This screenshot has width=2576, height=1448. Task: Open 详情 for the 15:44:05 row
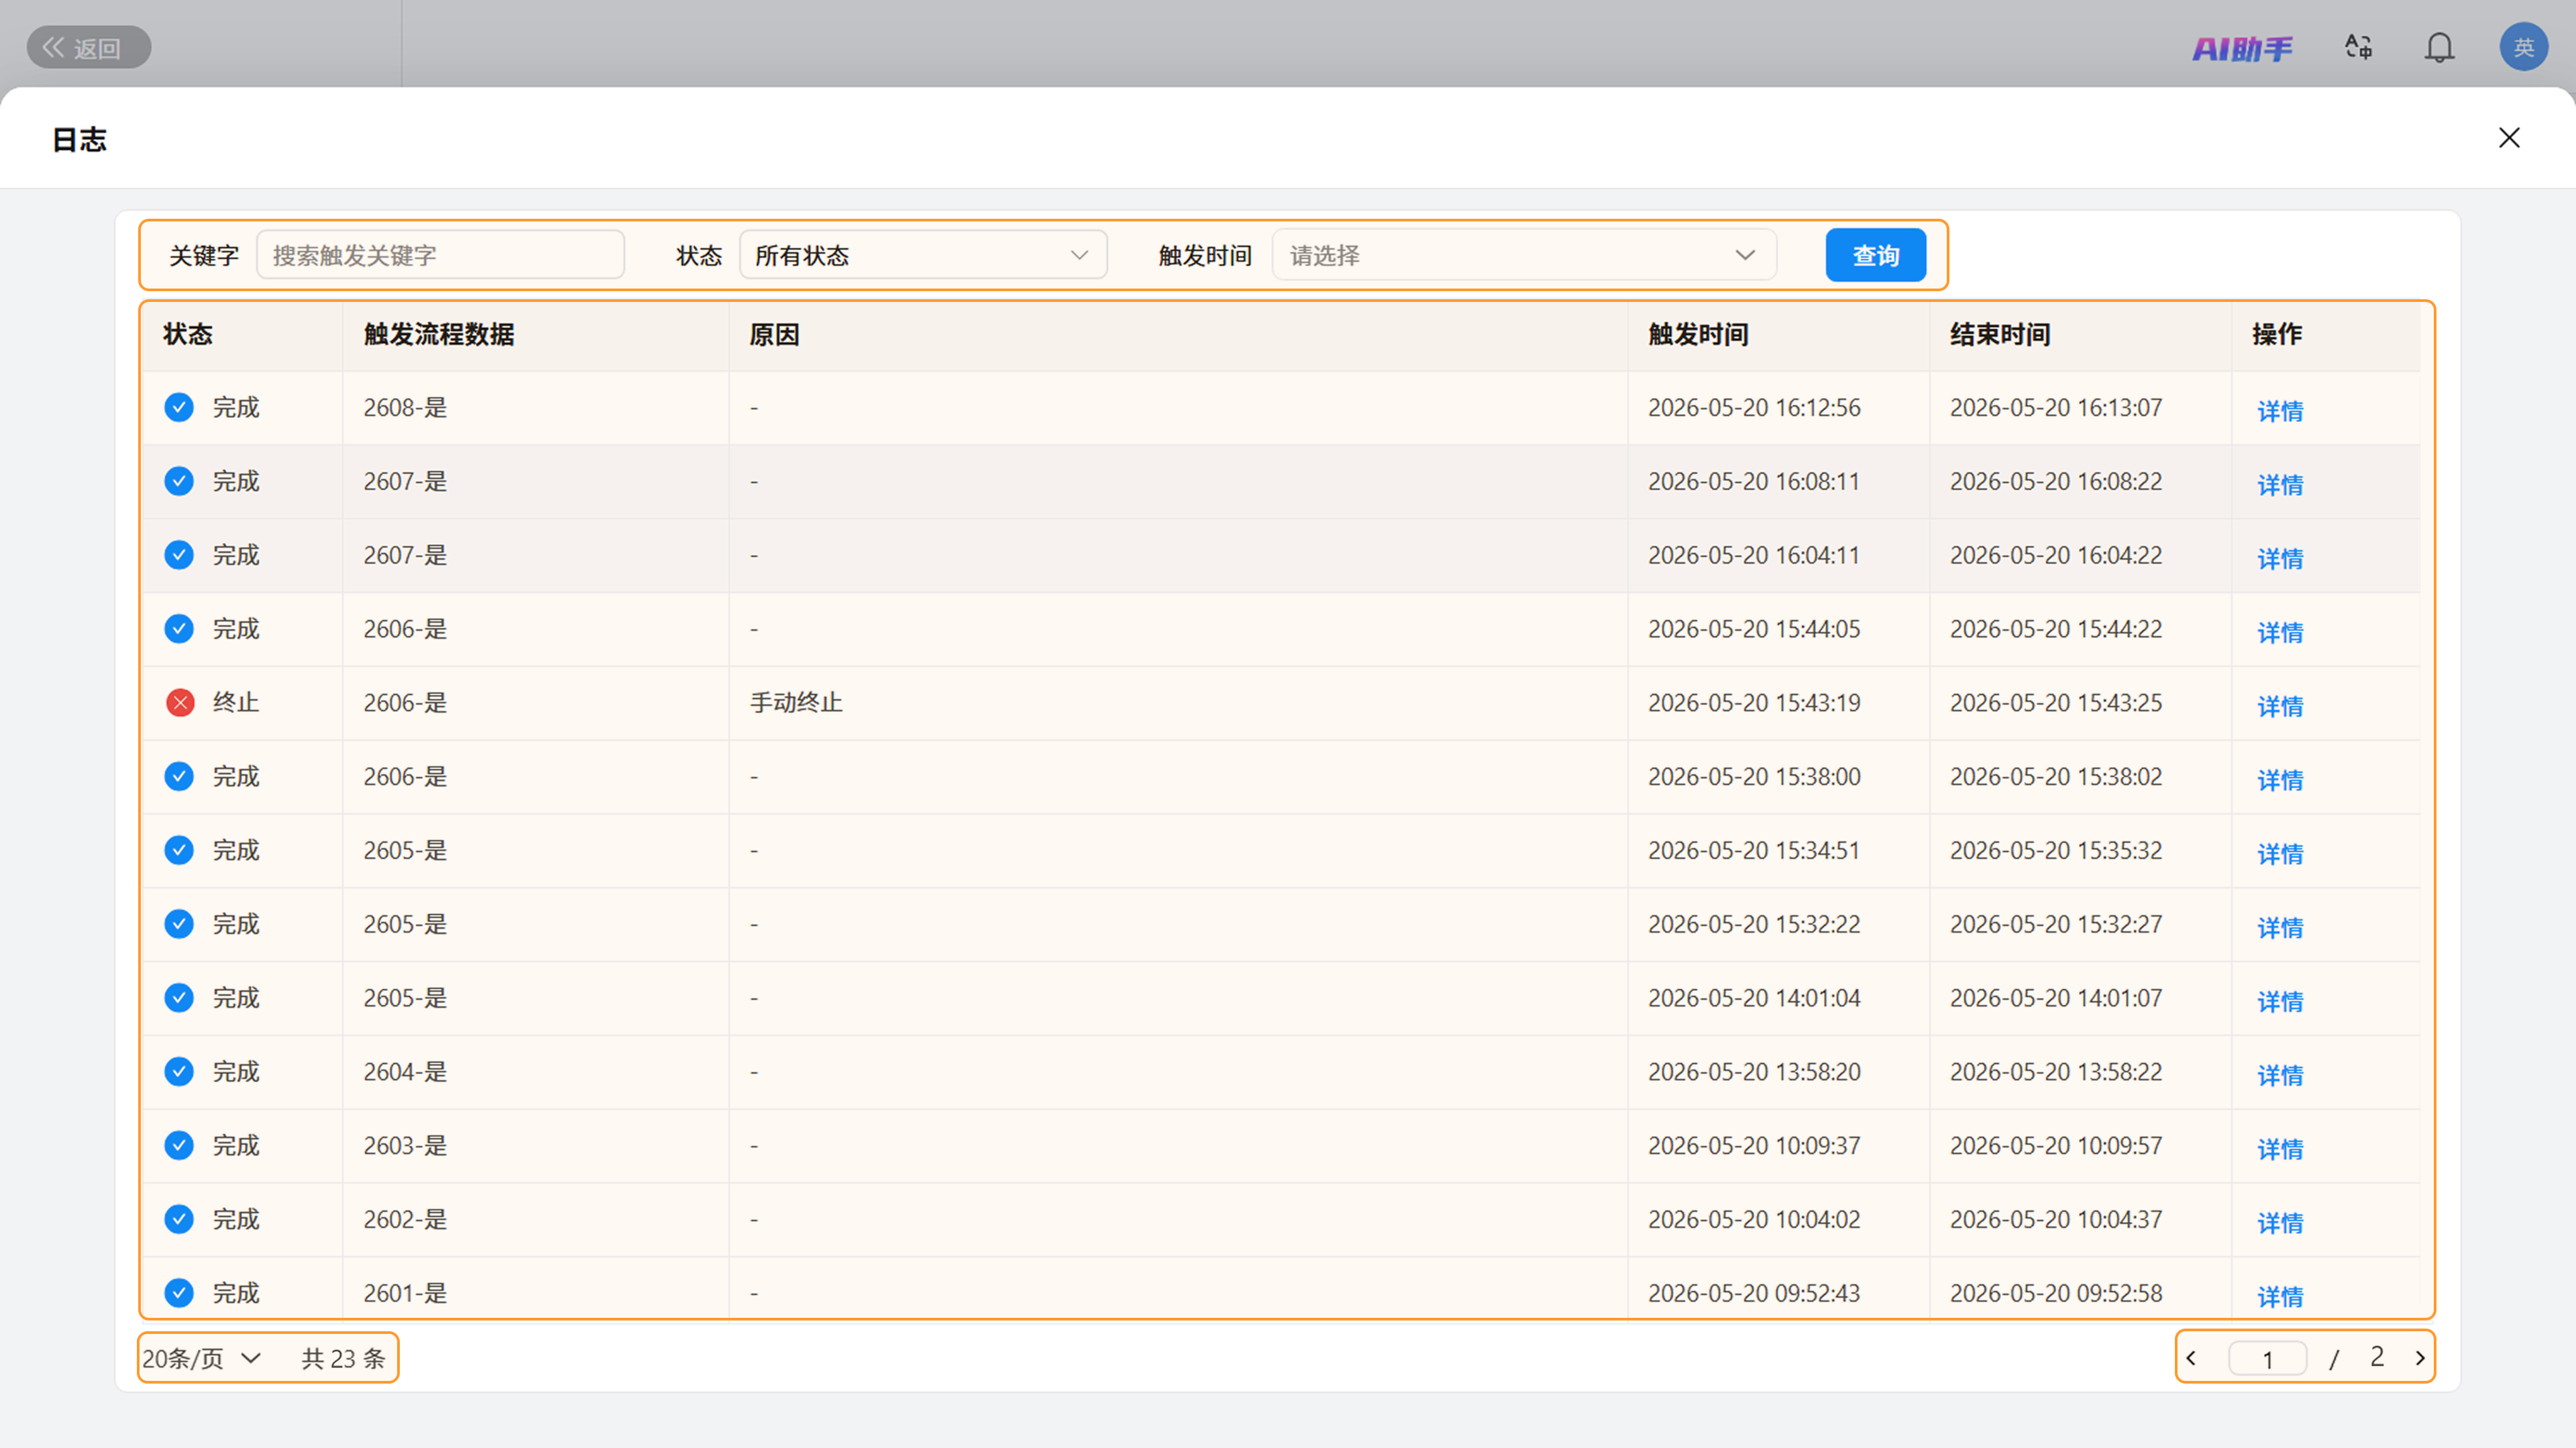(x=2280, y=632)
